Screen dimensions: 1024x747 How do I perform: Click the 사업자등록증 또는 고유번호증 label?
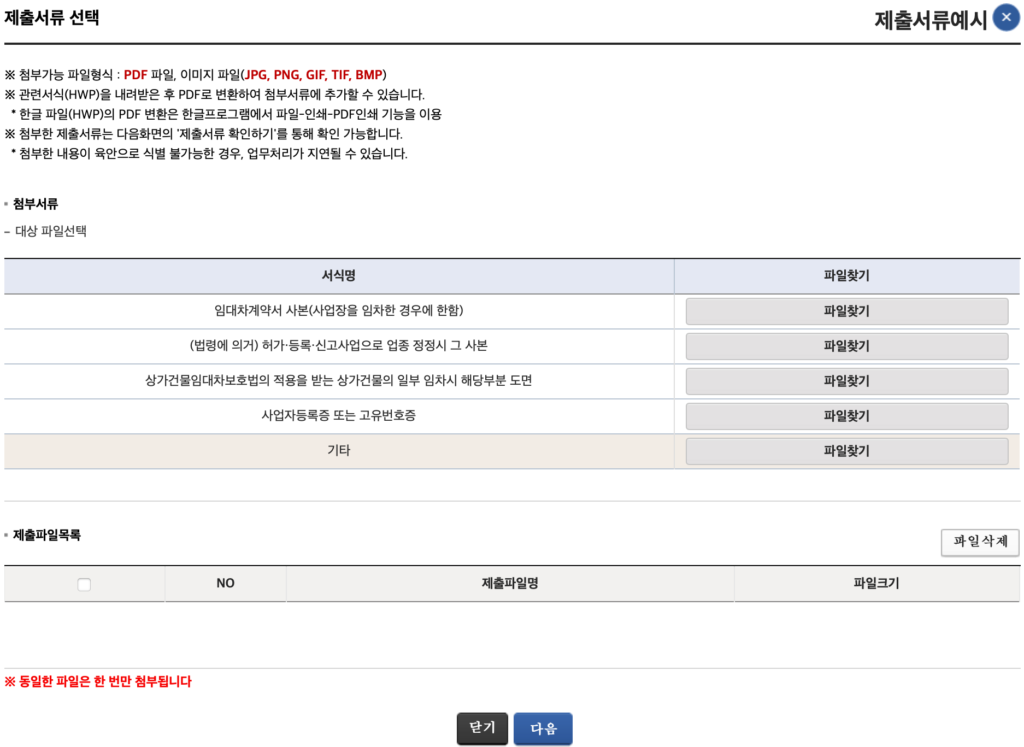pyautogui.click(x=338, y=416)
